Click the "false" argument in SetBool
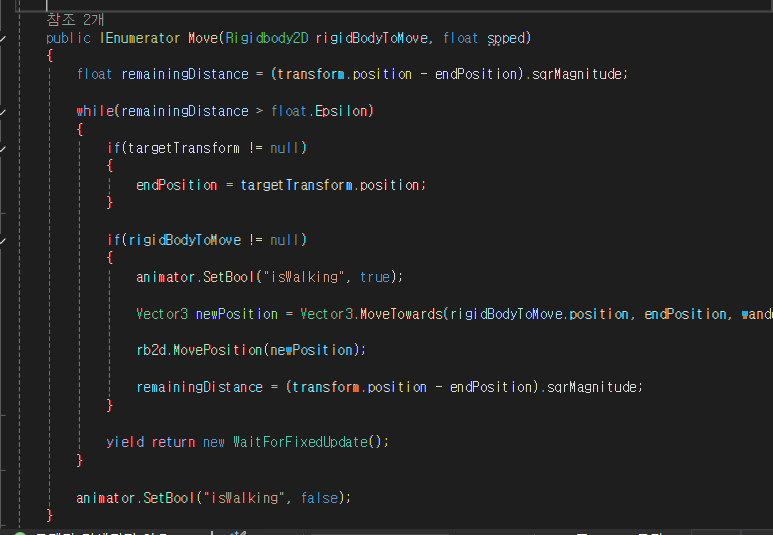Viewport: 773px width, 535px height. tap(319, 498)
